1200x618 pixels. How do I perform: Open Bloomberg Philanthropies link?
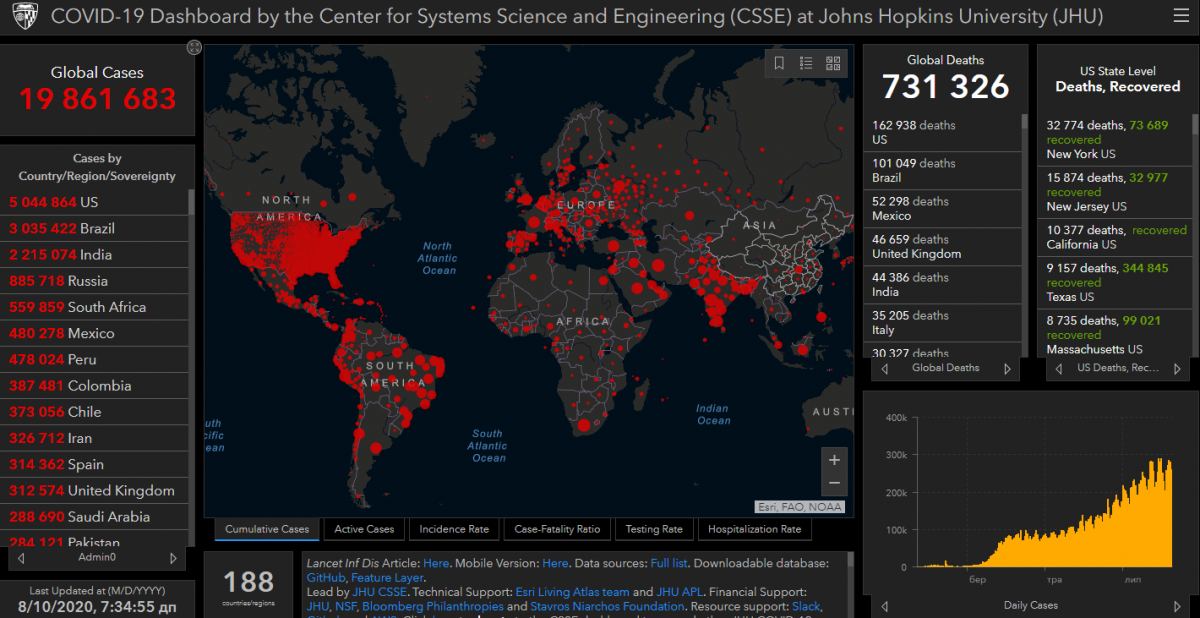pyautogui.click(x=433, y=606)
